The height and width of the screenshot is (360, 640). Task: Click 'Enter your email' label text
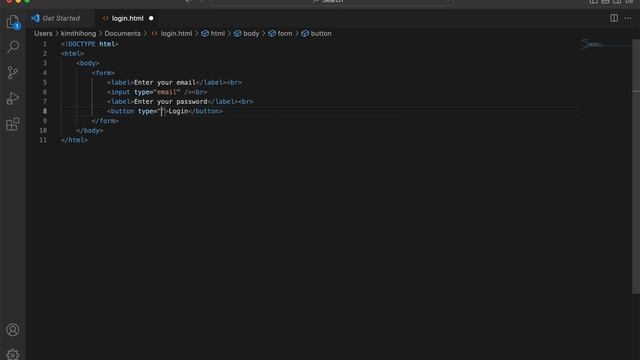(165, 82)
